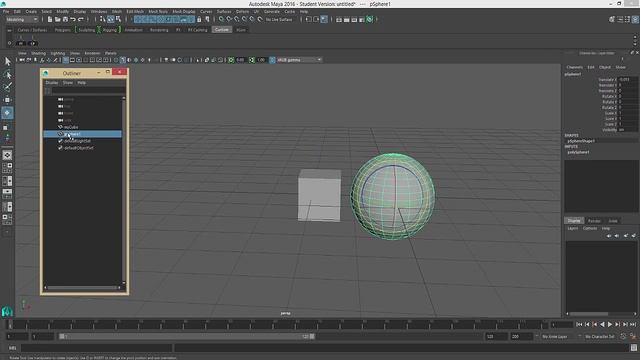640x360 pixels.
Task: Open Render Settings from green icon
Action: pyautogui.click(x=369, y=19)
